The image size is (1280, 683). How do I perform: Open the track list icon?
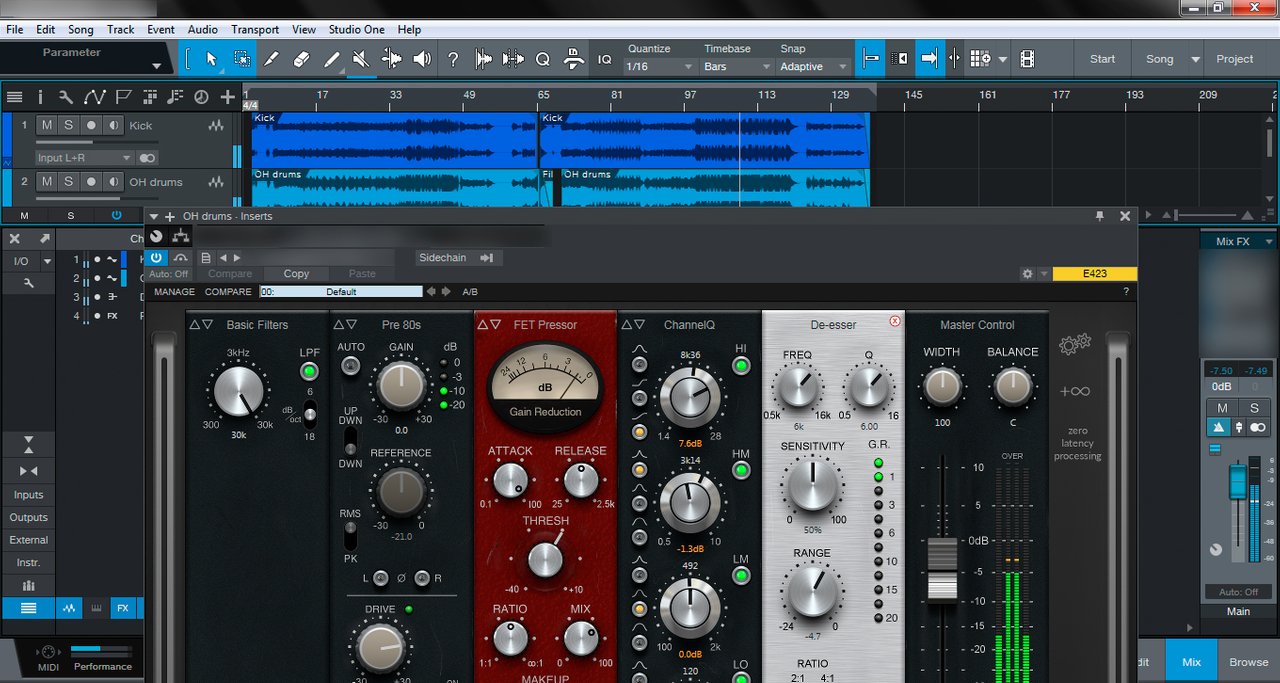(14, 97)
